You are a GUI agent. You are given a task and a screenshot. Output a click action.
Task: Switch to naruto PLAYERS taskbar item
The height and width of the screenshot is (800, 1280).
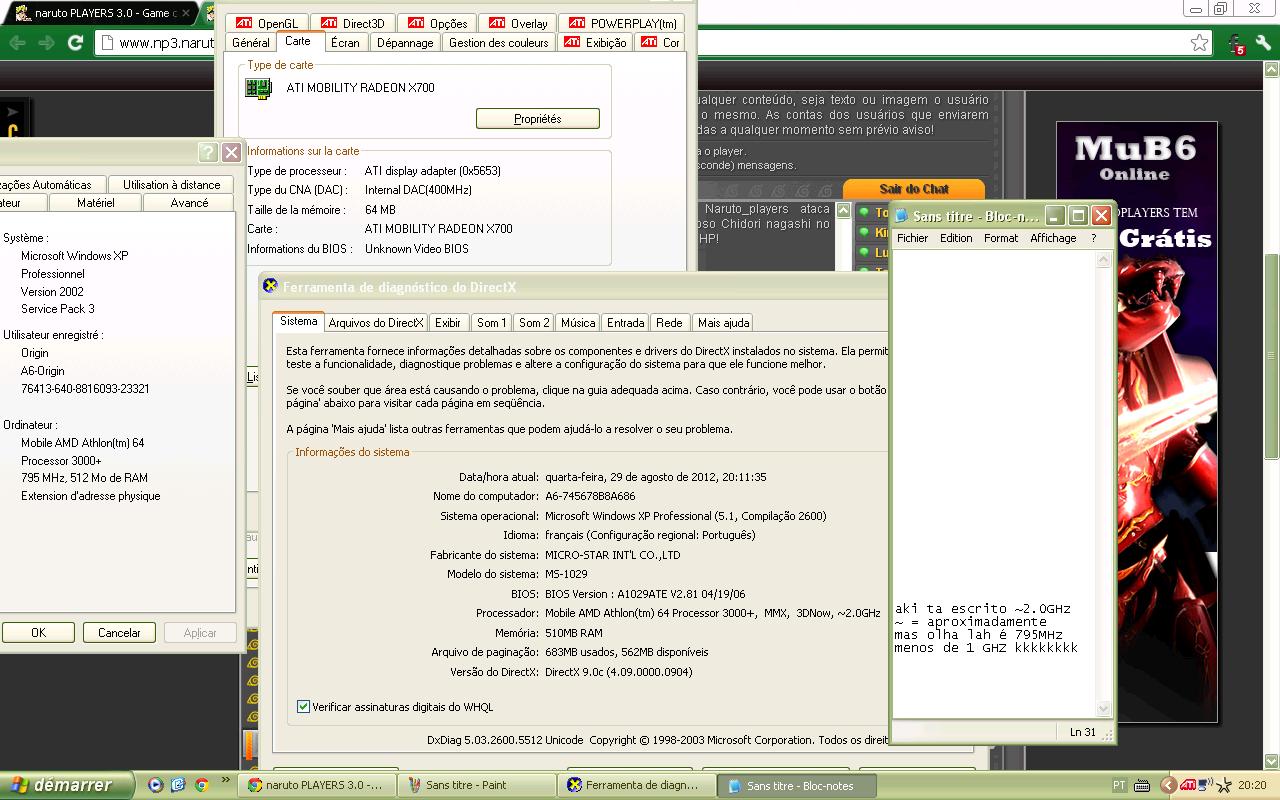(x=316, y=785)
